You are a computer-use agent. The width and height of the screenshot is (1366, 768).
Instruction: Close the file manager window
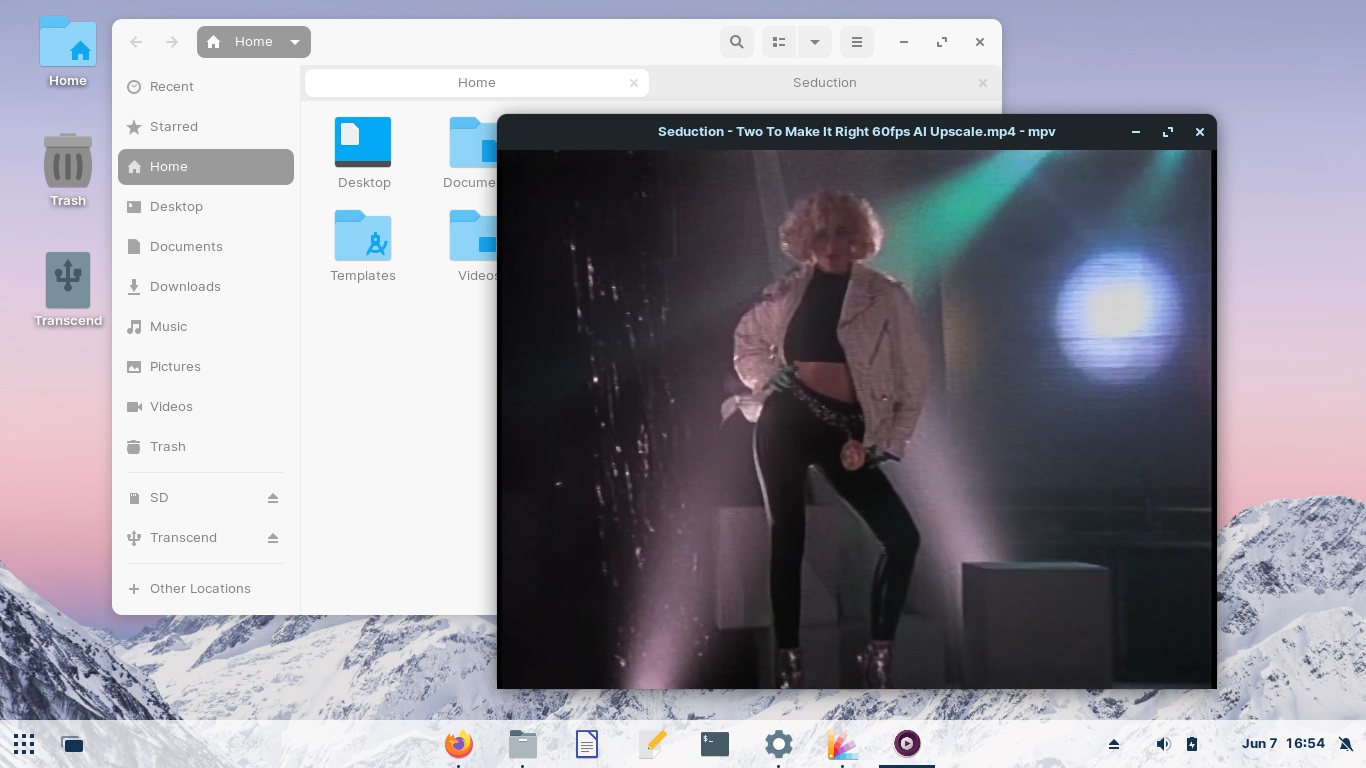point(980,42)
